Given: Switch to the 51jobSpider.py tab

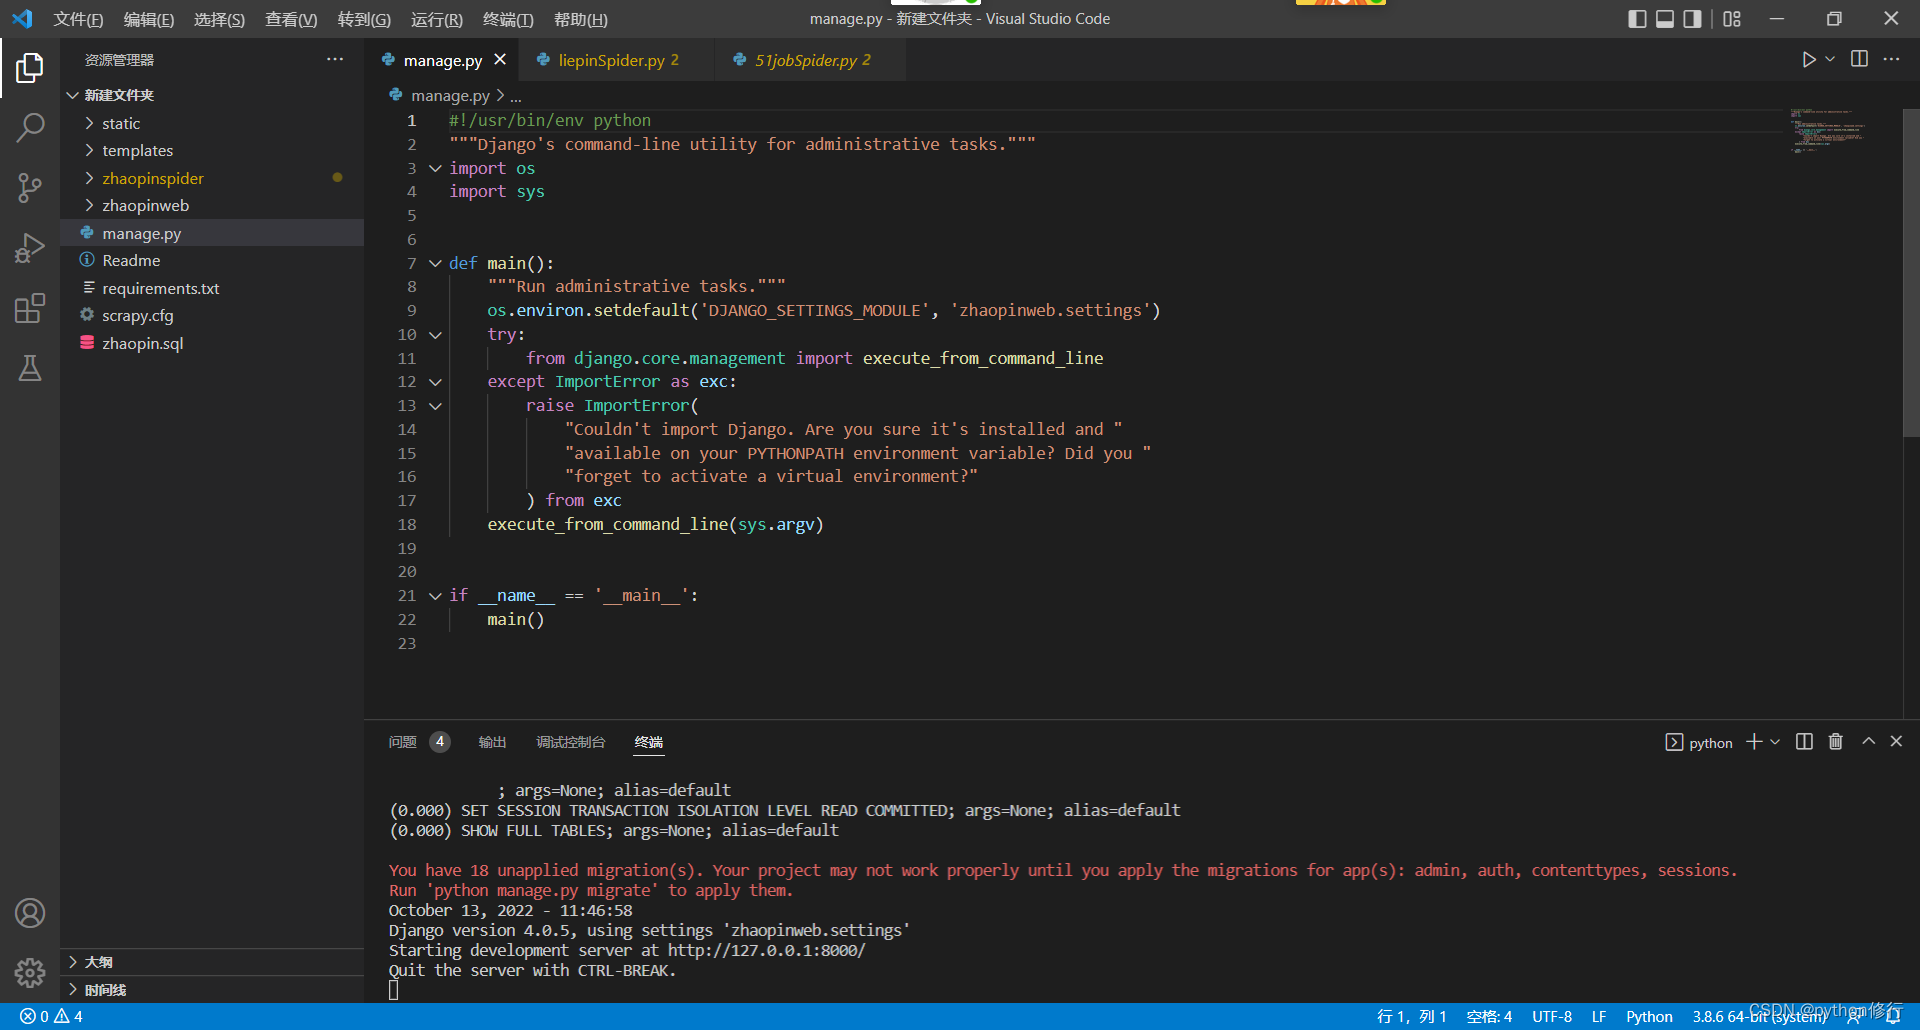Looking at the screenshot, I should click(810, 60).
